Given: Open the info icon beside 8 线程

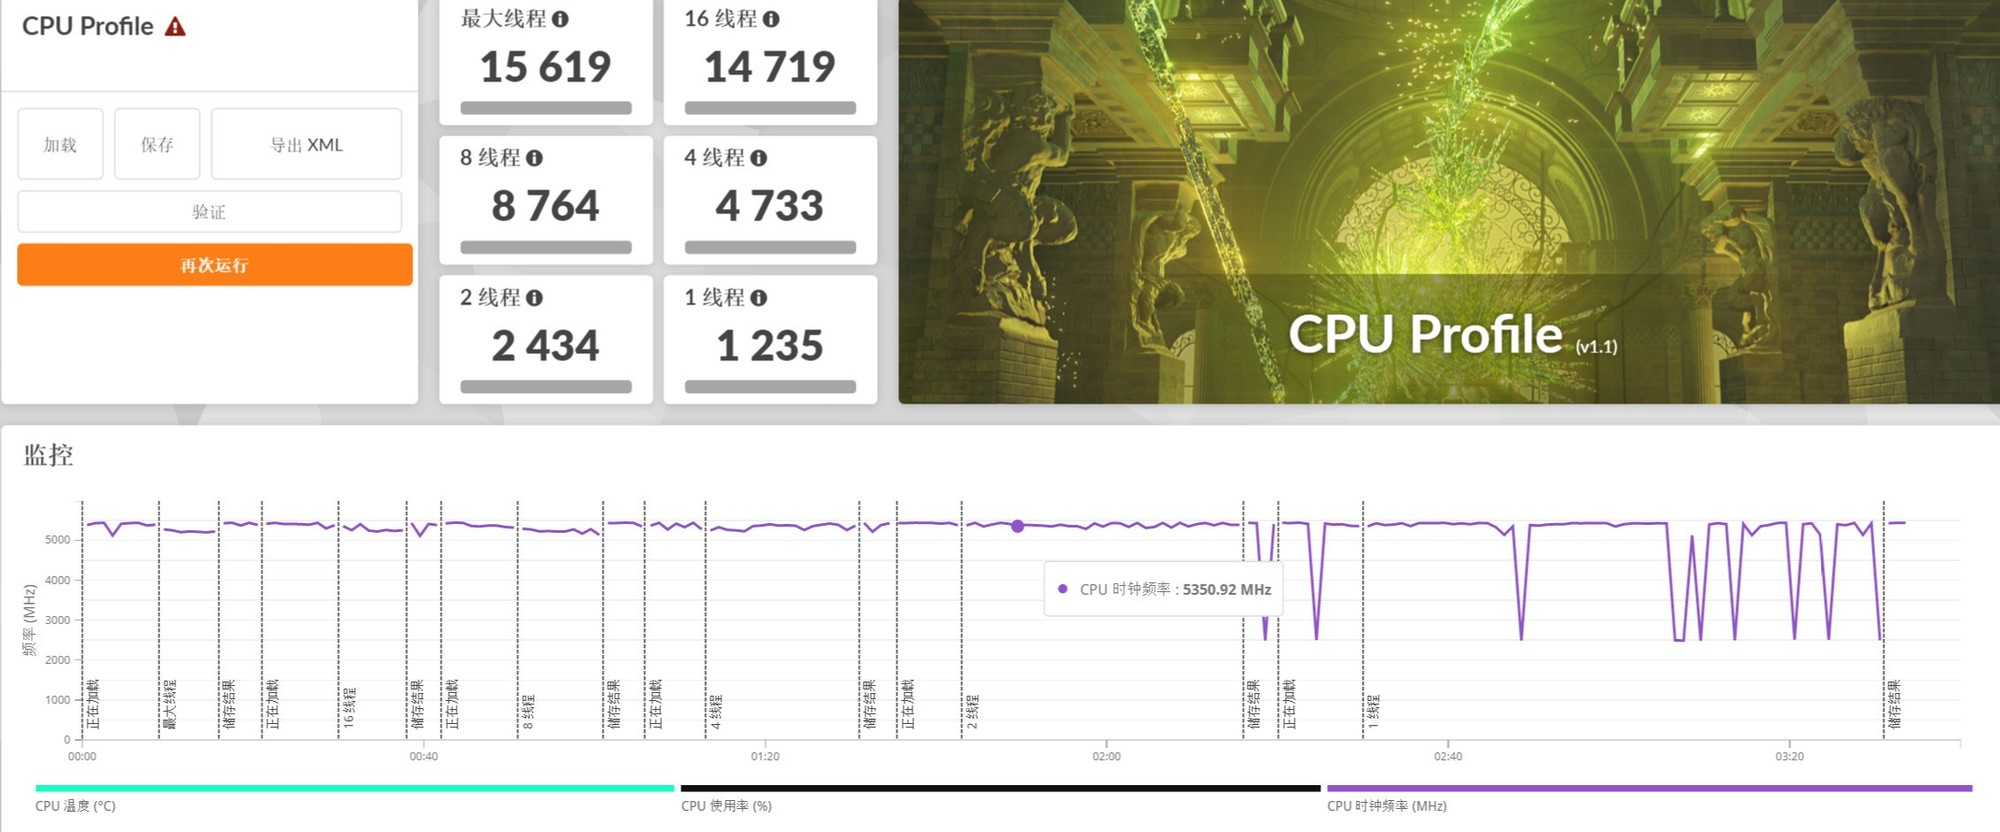Looking at the screenshot, I should pos(534,158).
